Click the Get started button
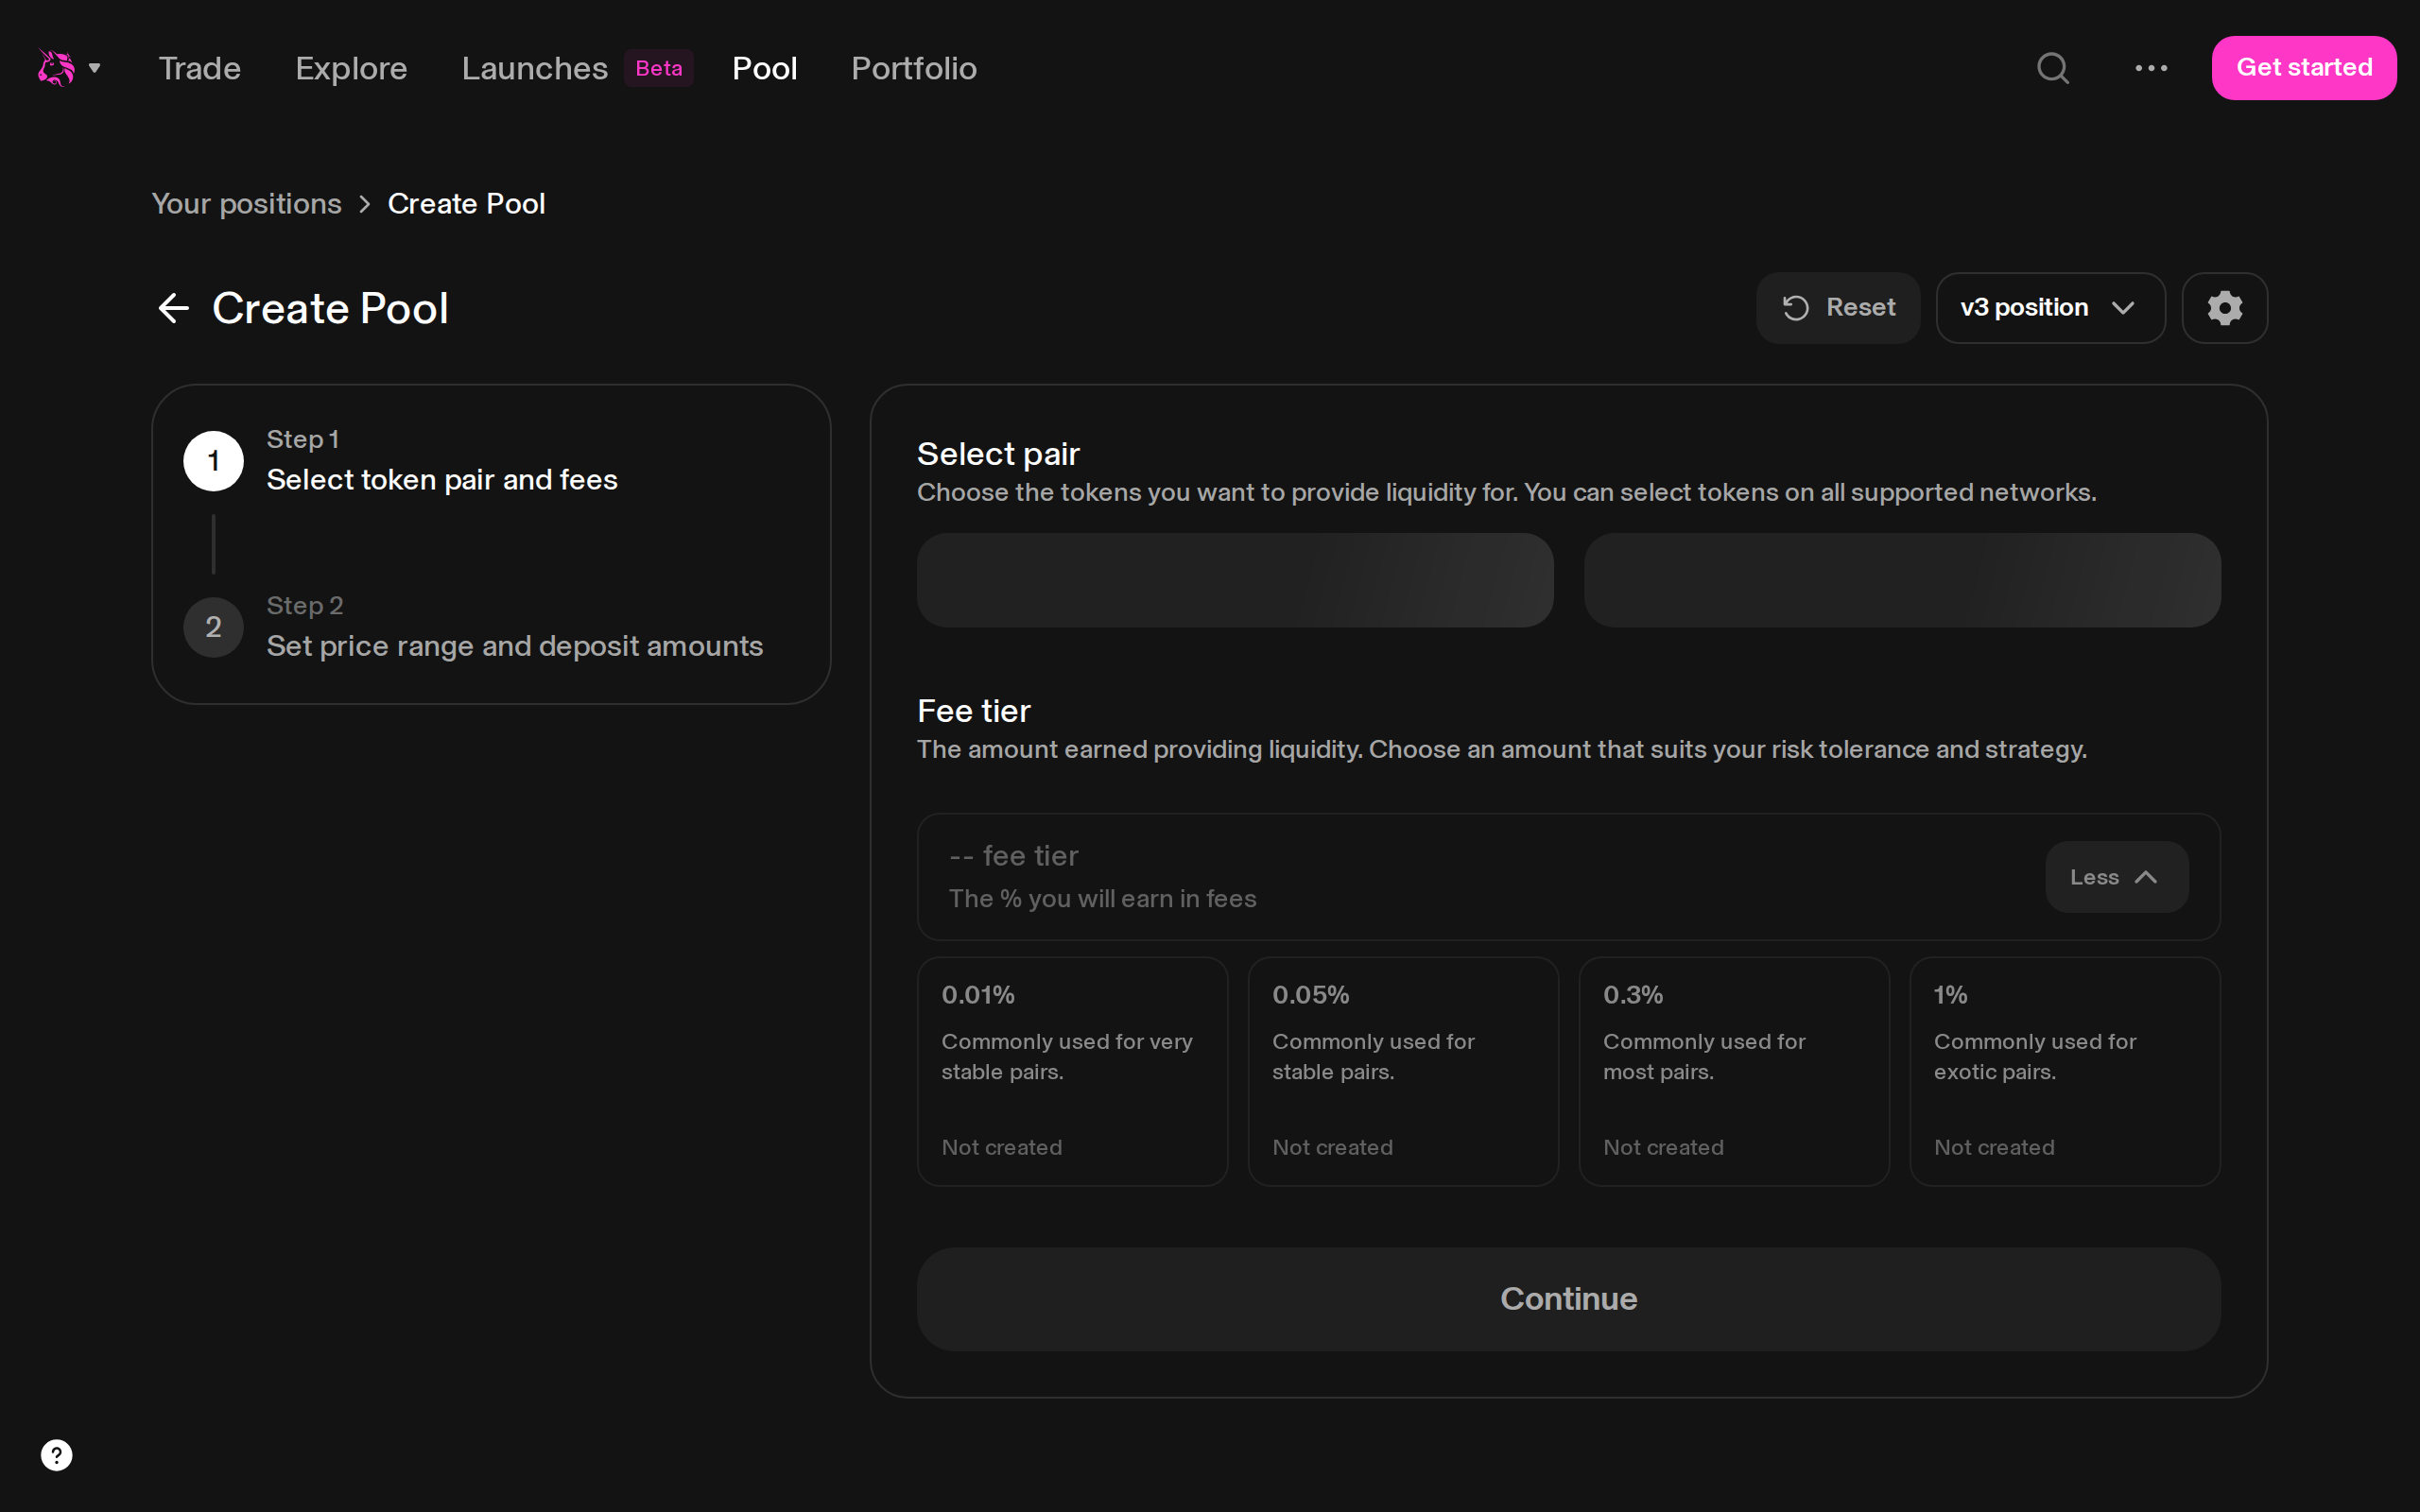Screen dimensions: 2420x1512 (x=2304, y=68)
